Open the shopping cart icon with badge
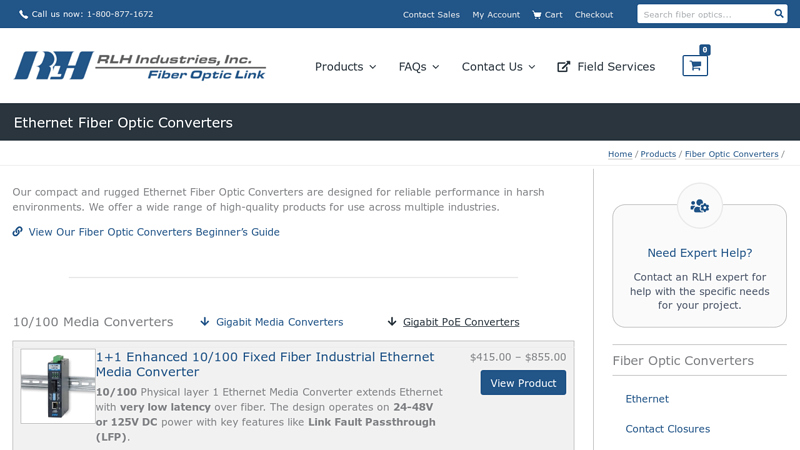The image size is (800, 450). click(694, 65)
